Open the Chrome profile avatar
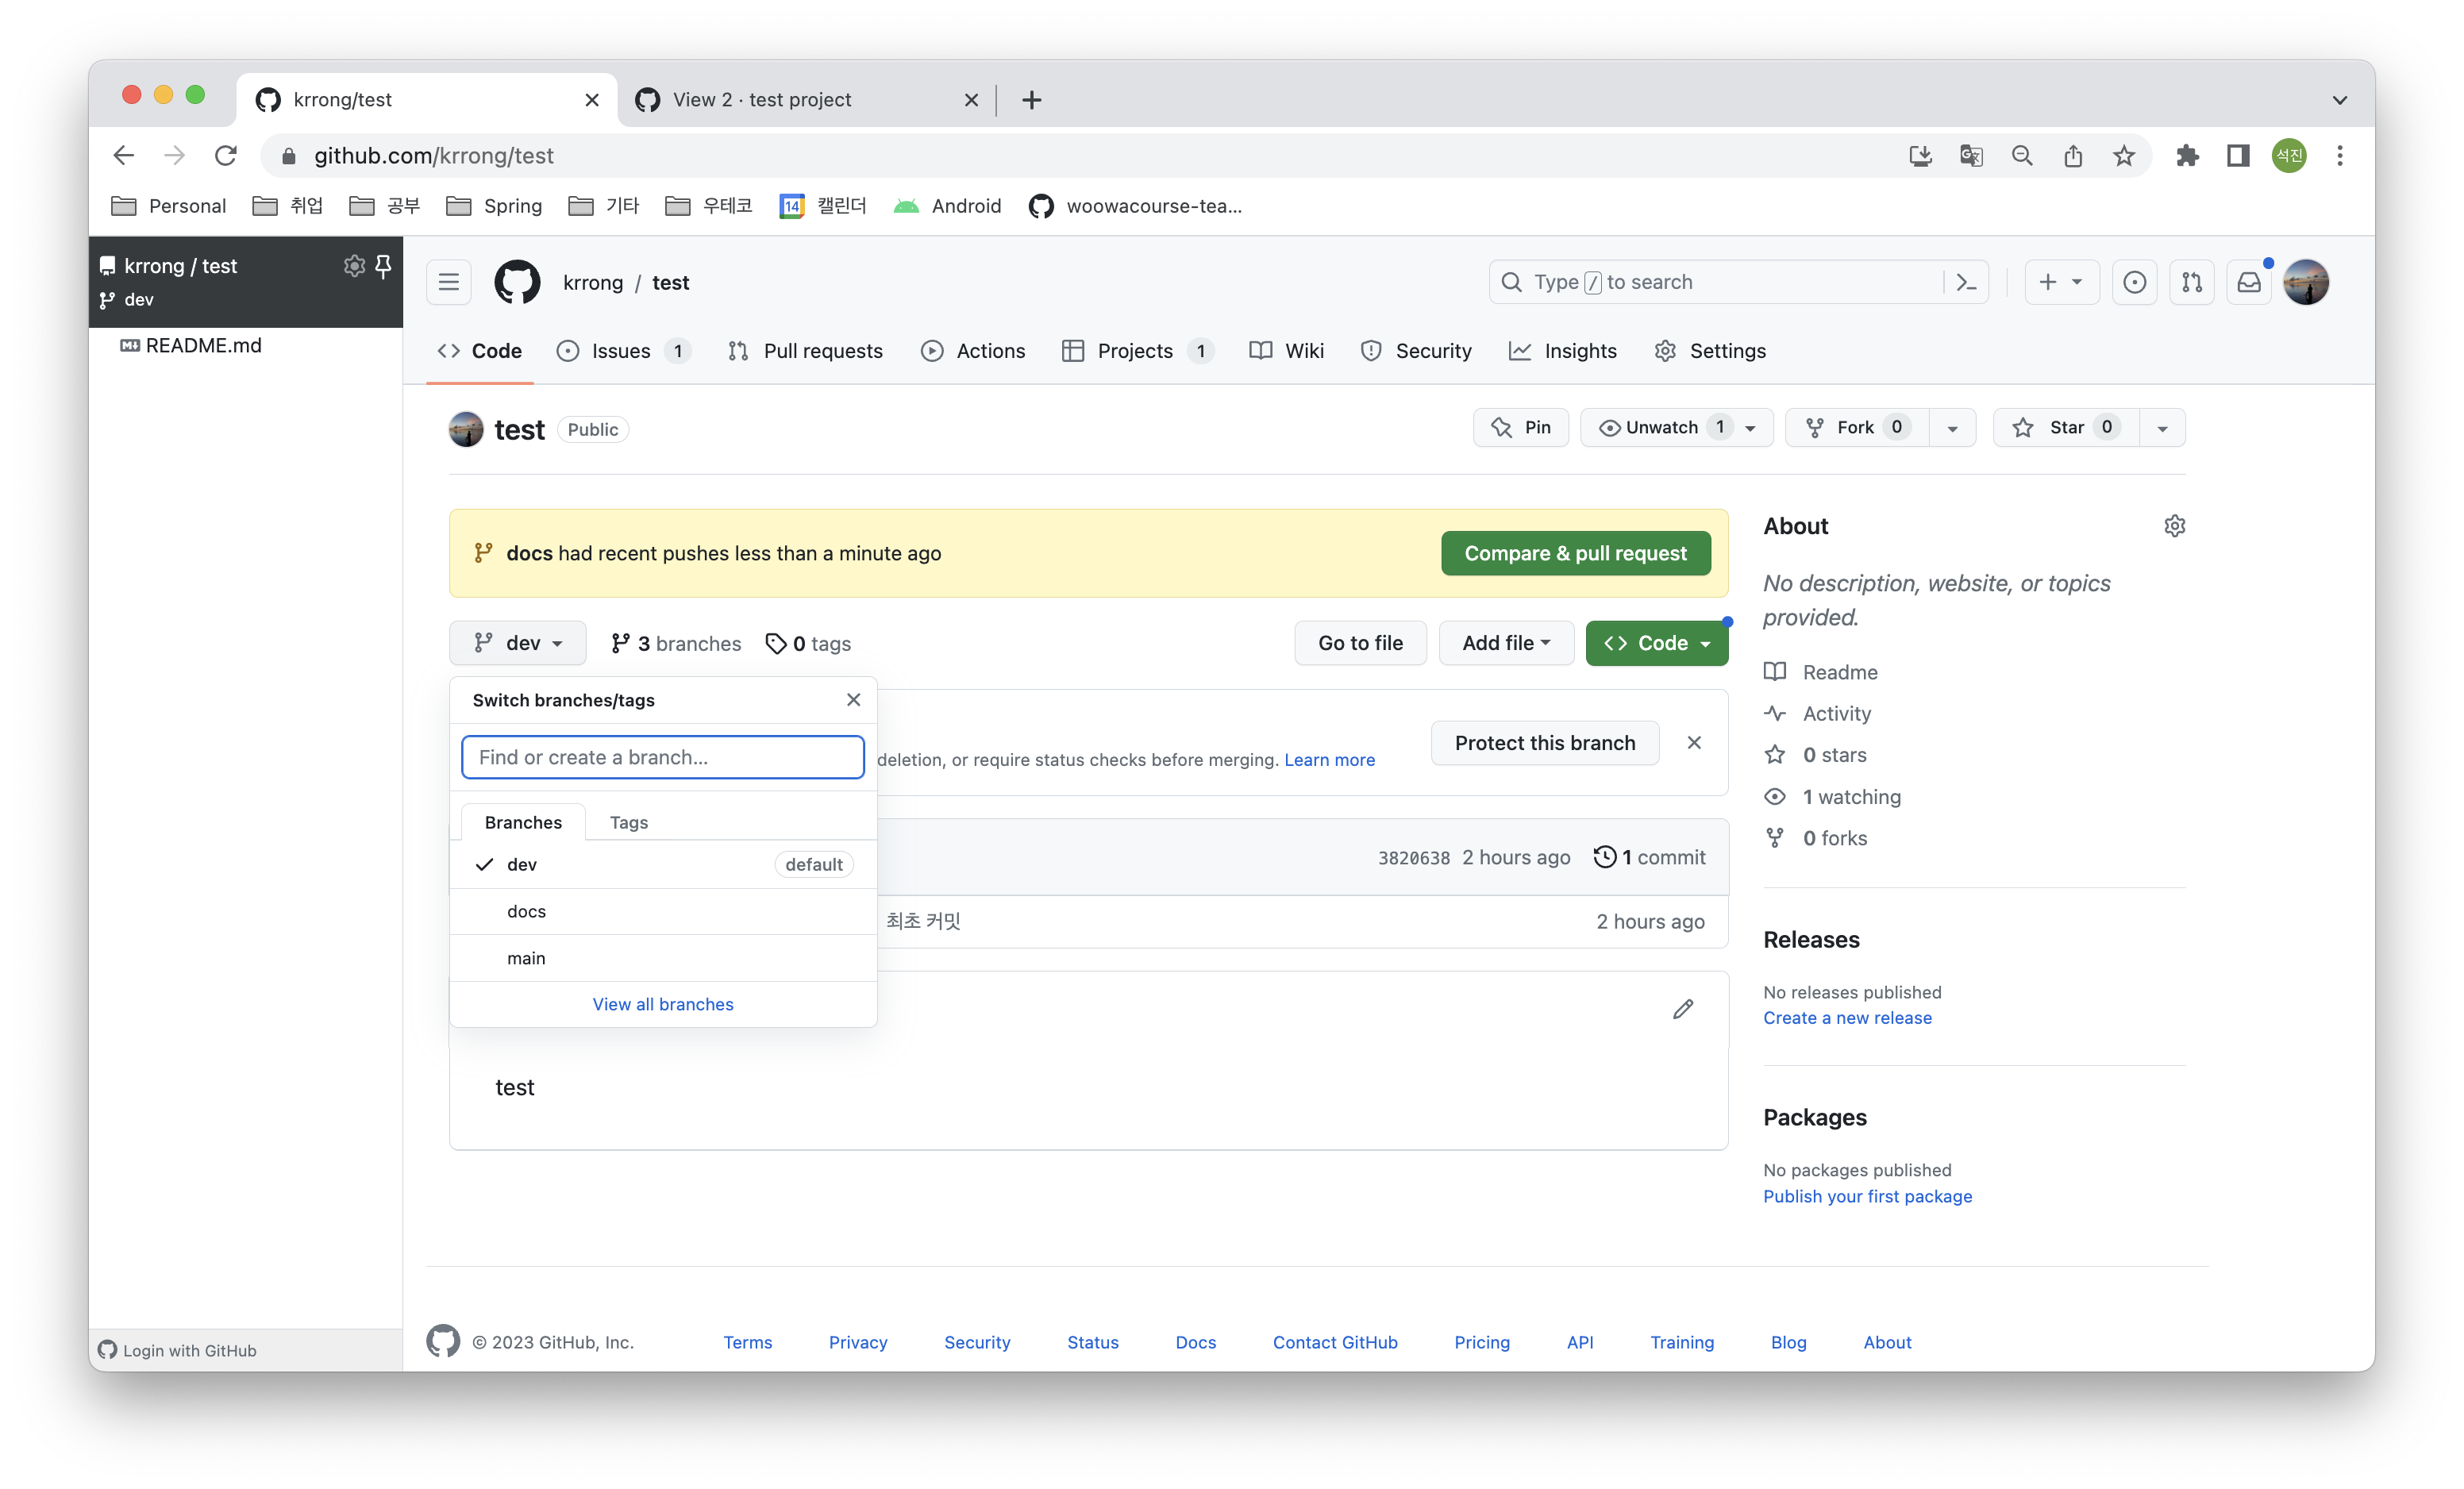 click(2289, 156)
